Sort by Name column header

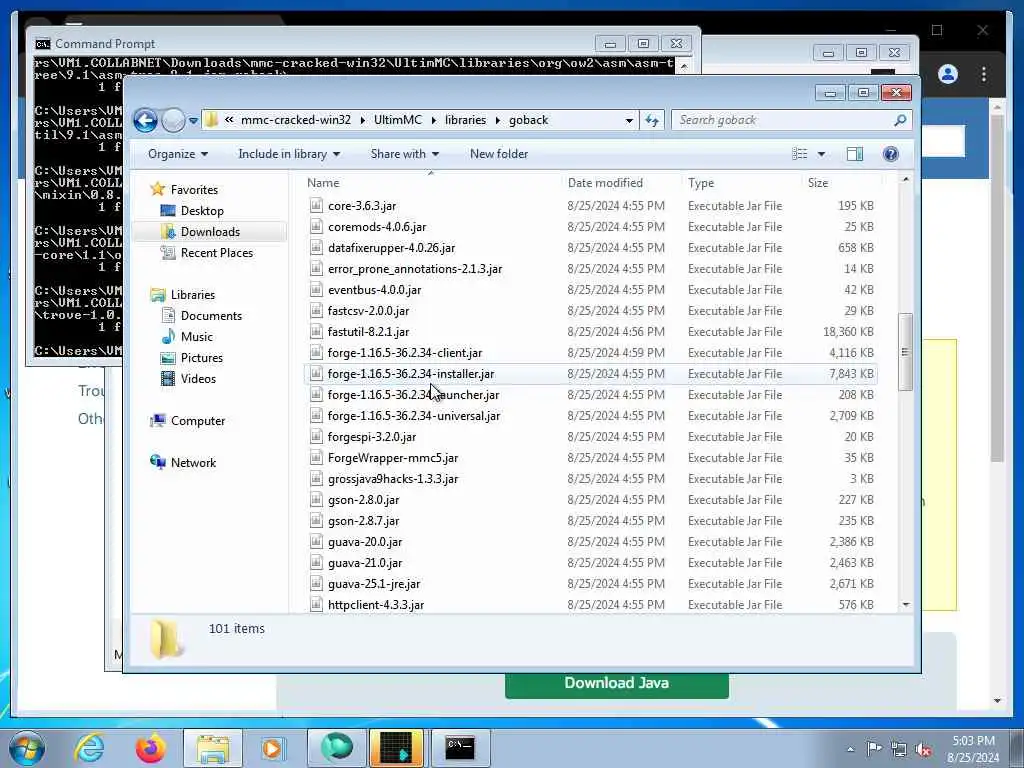[x=431, y=183]
